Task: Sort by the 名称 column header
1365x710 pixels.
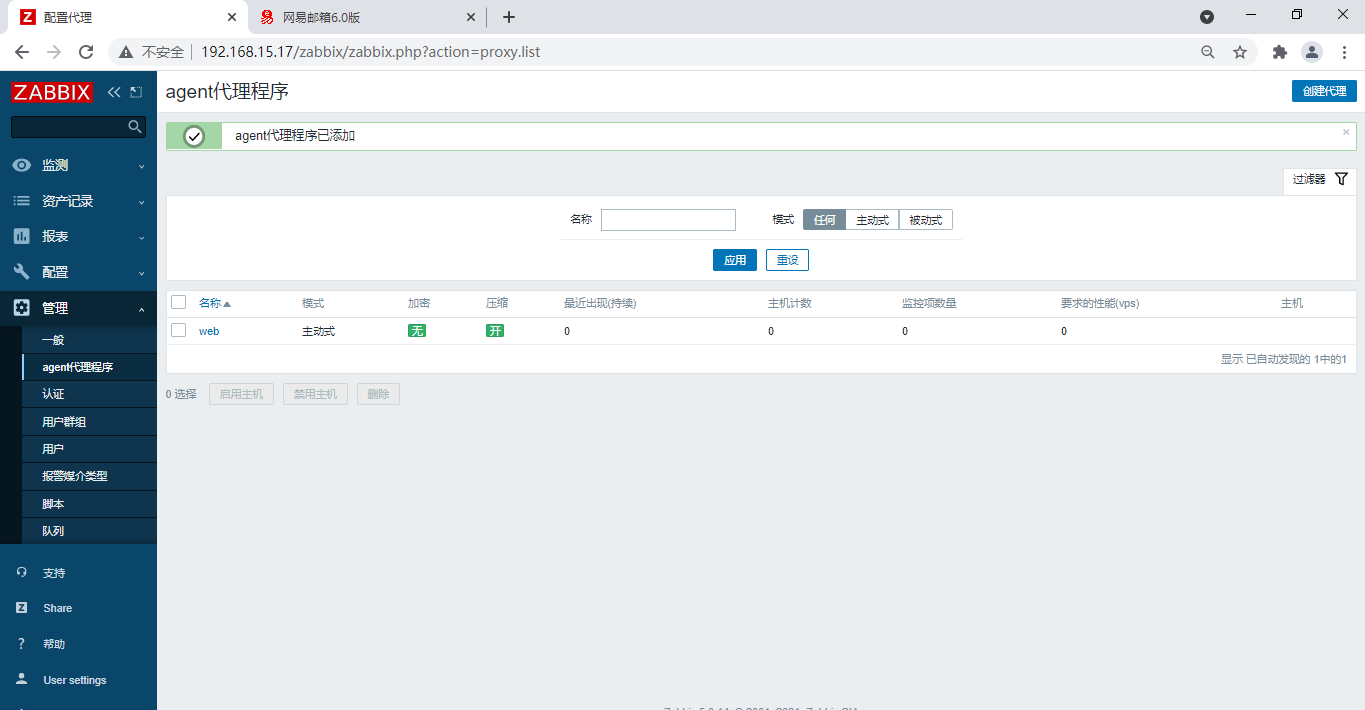Action: (x=214, y=303)
